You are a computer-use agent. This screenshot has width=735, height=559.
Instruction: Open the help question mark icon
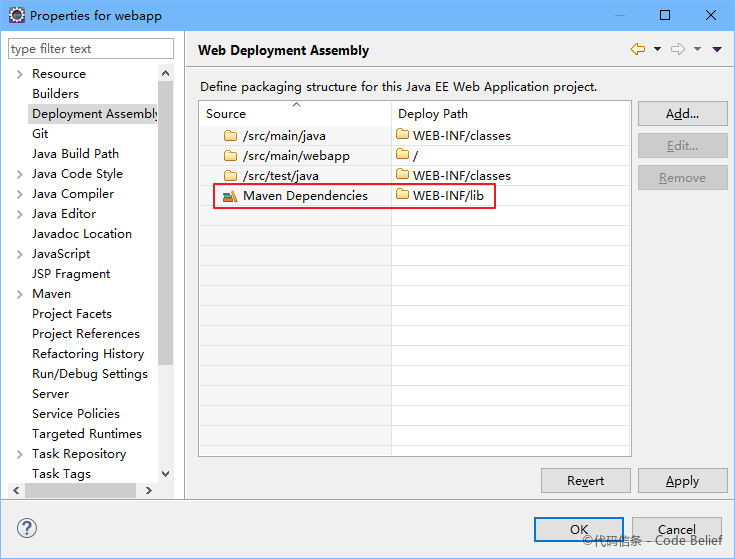pos(27,528)
